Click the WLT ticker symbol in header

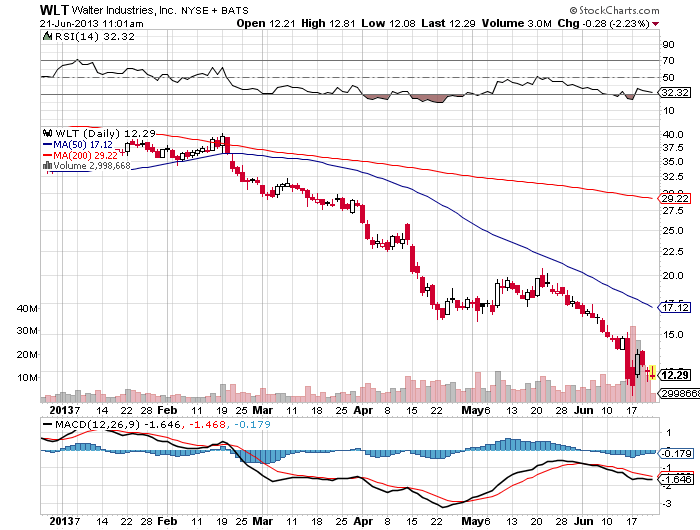pyautogui.click(x=54, y=10)
